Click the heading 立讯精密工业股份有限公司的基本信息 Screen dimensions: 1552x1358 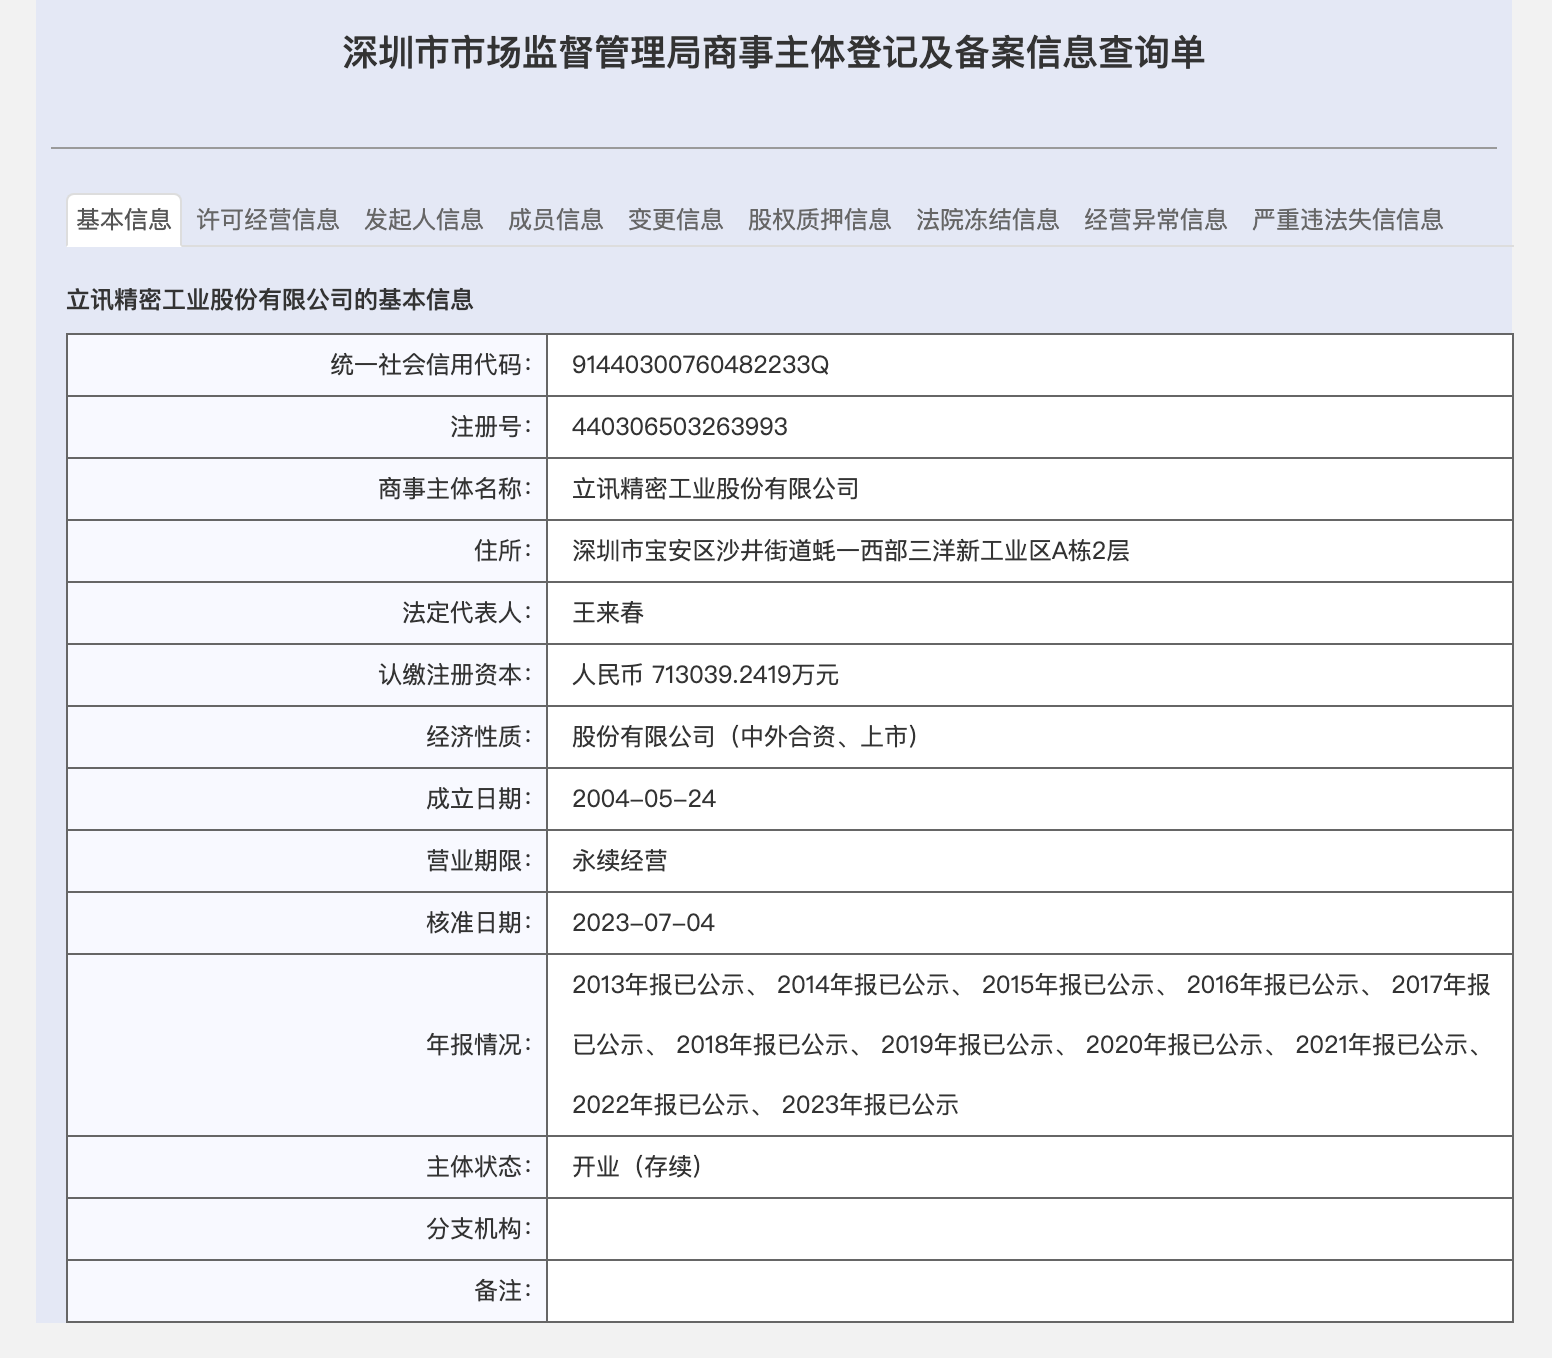[270, 300]
